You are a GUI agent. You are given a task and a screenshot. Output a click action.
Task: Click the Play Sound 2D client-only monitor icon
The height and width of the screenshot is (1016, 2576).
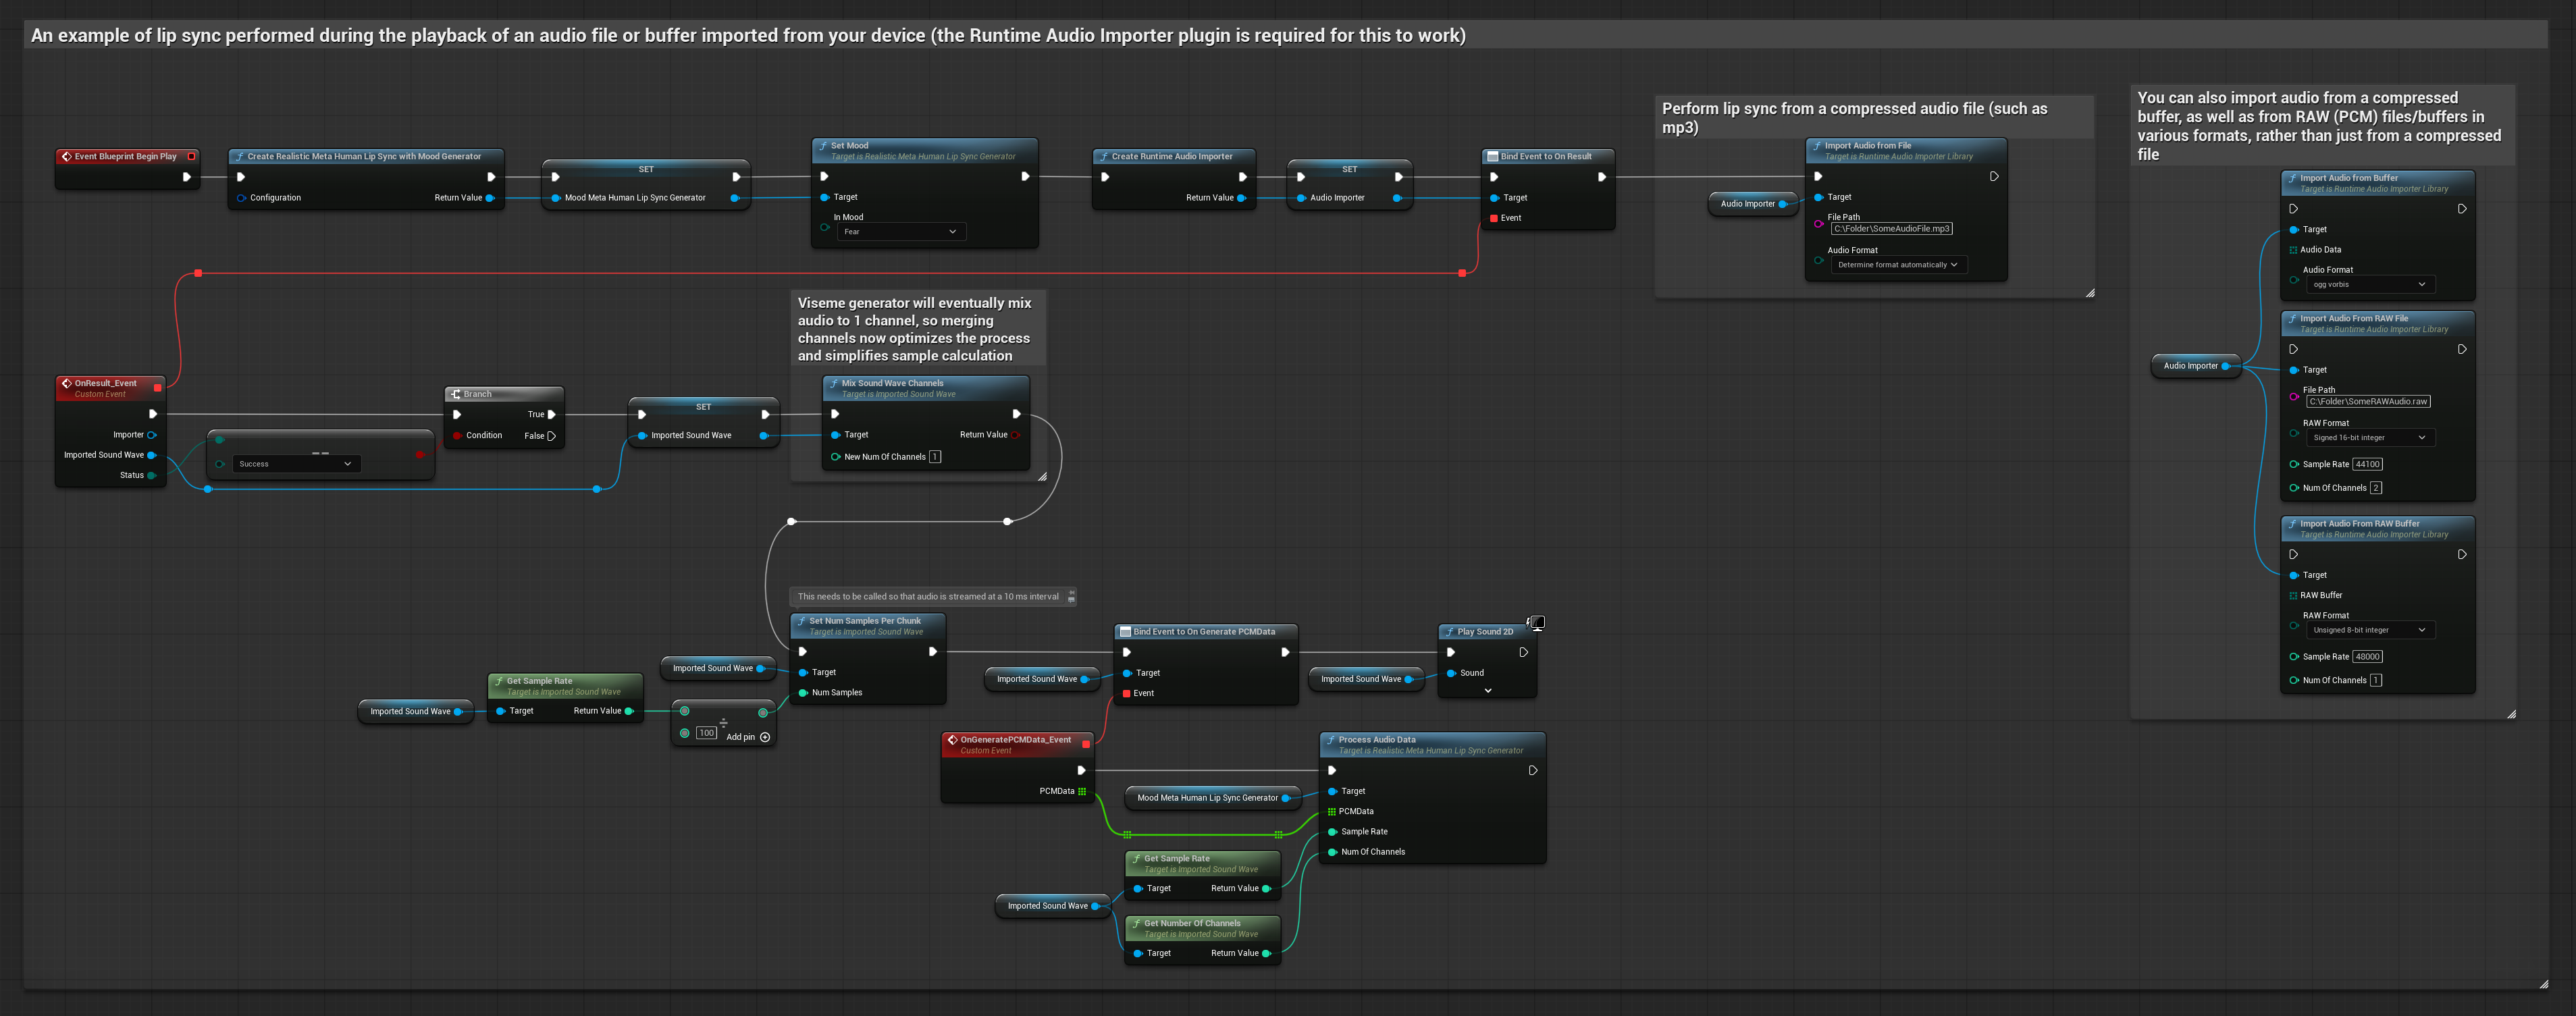coord(1537,622)
